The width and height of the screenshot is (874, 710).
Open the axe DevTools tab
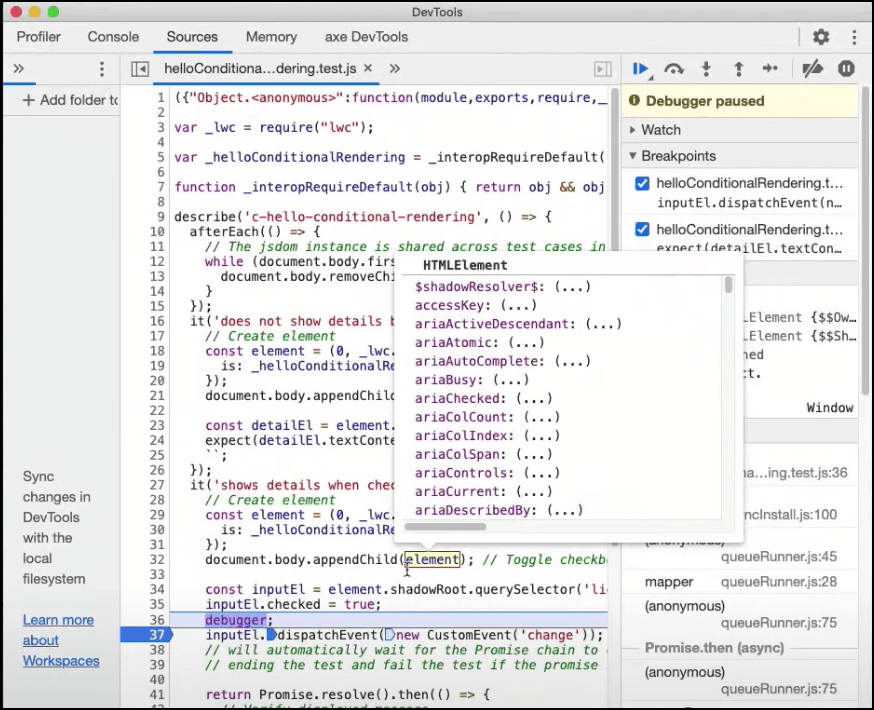pos(366,37)
